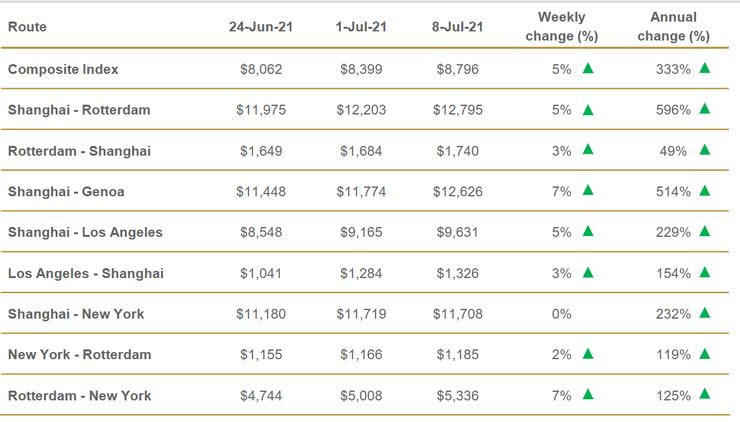Viewport: 740px width, 422px height.
Task: Click the Composite Index annual change green arrow
Action: [x=705, y=68]
